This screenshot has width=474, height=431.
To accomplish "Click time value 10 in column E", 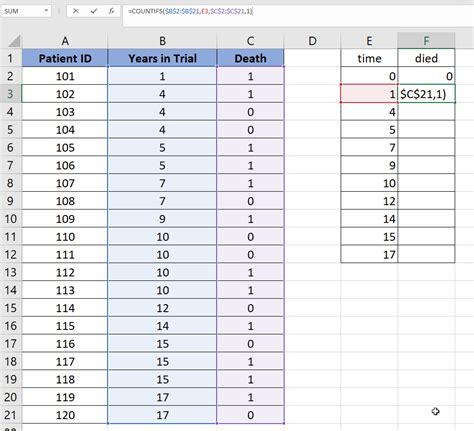I will [369, 183].
